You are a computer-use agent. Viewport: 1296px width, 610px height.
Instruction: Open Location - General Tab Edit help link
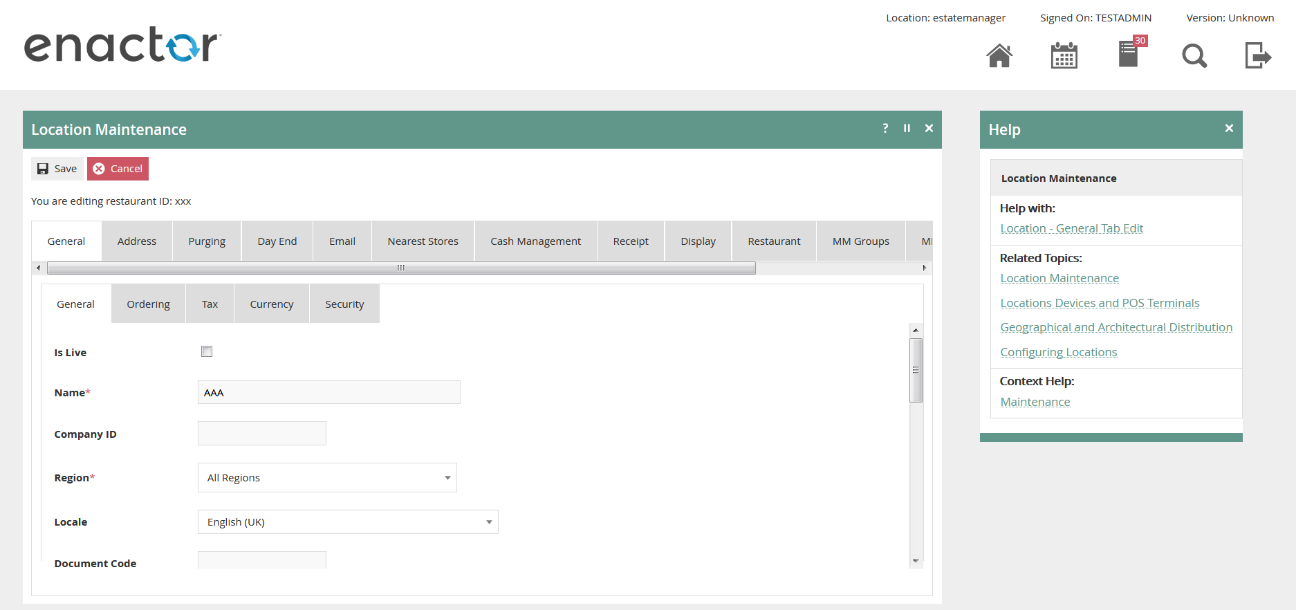click(x=1072, y=228)
